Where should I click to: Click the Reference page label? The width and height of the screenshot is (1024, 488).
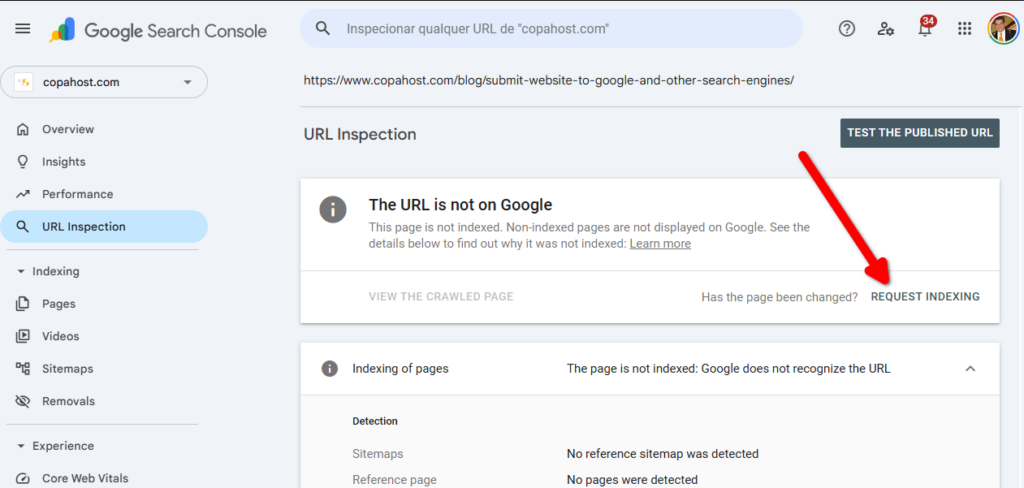click(x=394, y=480)
